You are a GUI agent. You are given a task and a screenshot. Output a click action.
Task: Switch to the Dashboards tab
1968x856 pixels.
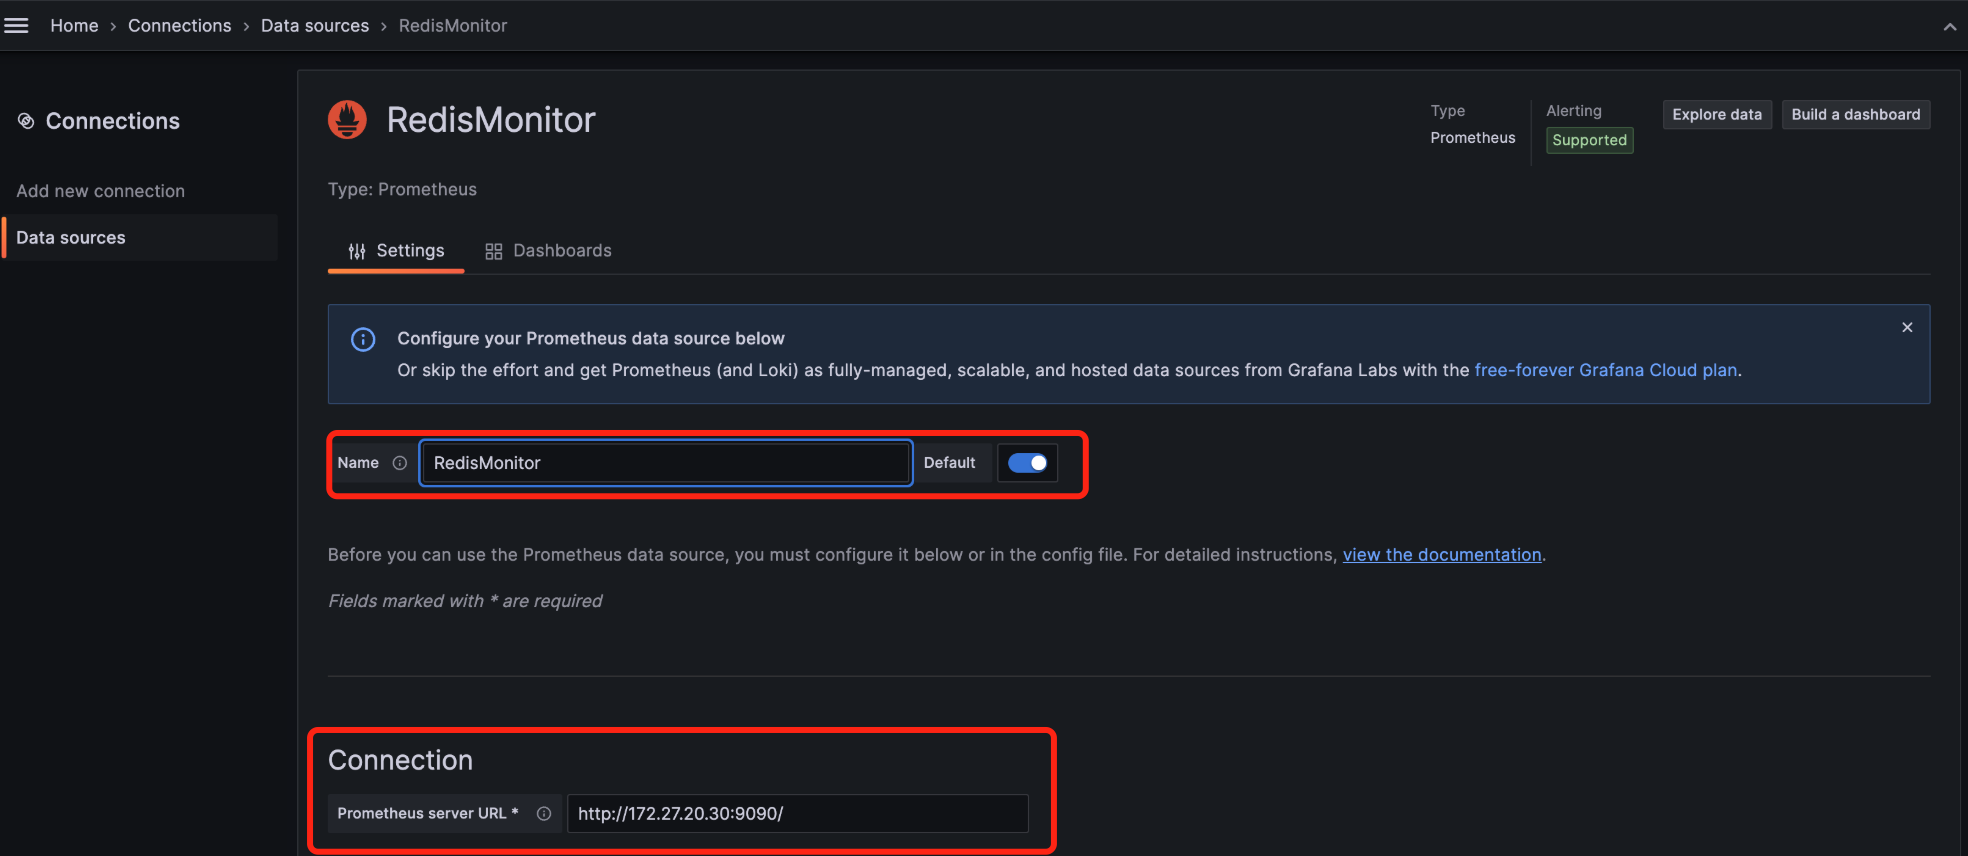pos(548,251)
